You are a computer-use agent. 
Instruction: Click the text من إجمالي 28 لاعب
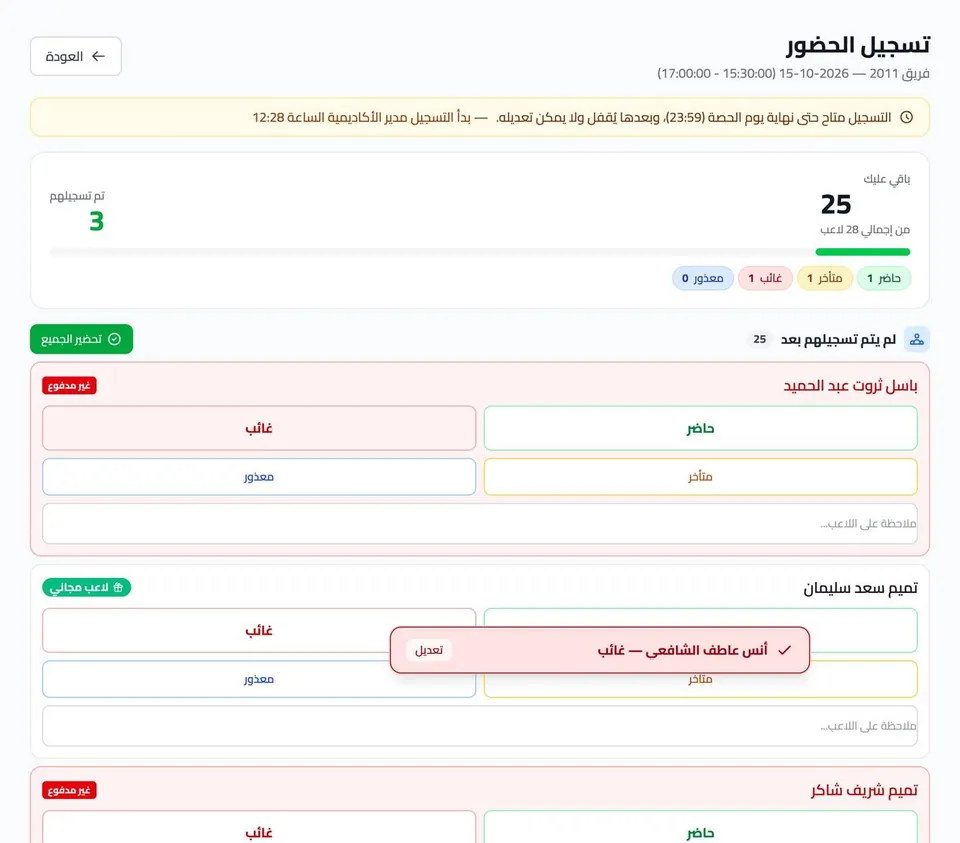click(x=865, y=230)
